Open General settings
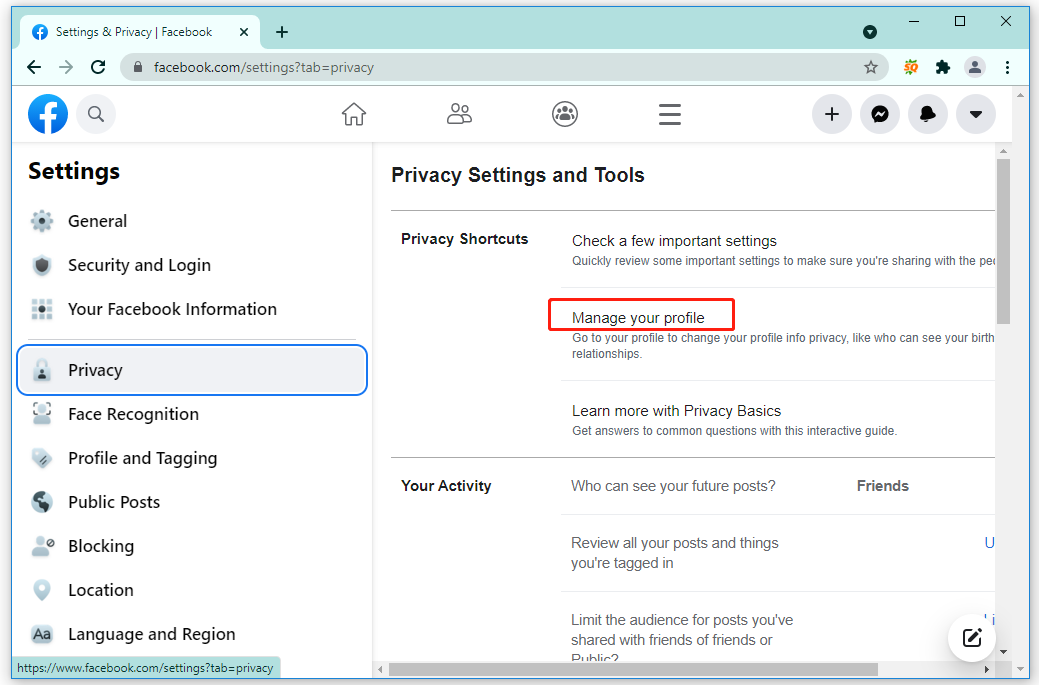 192,221
